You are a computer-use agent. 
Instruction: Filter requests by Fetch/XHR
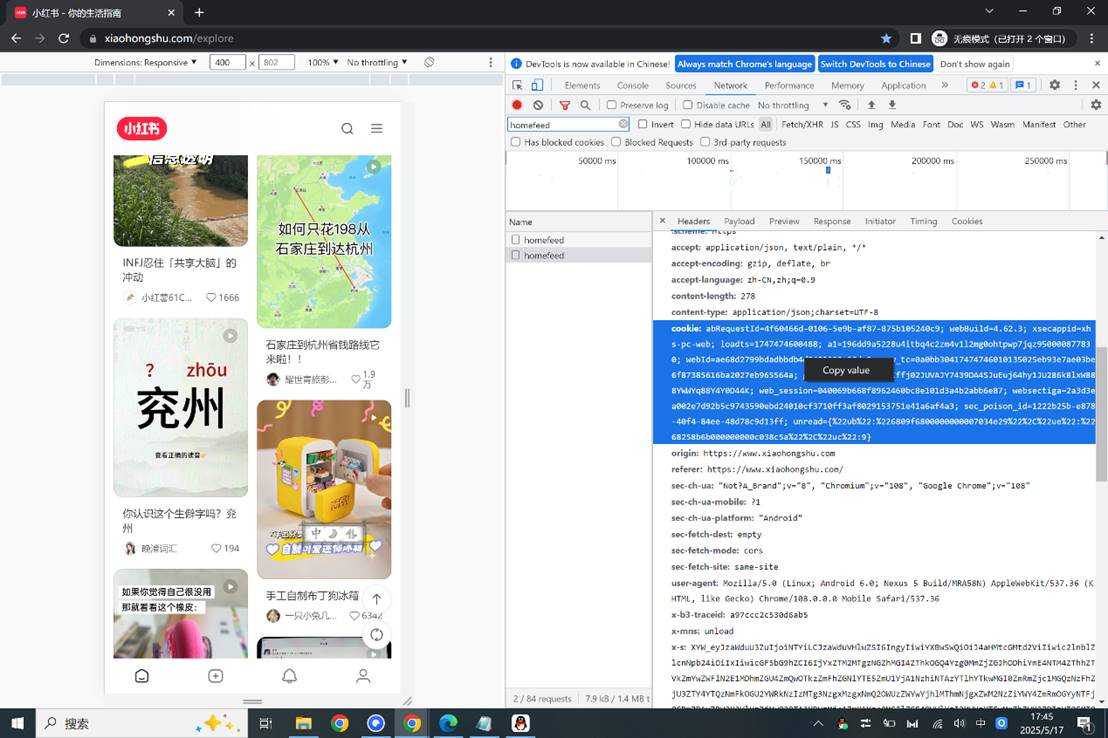pyautogui.click(x=802, y=124)
